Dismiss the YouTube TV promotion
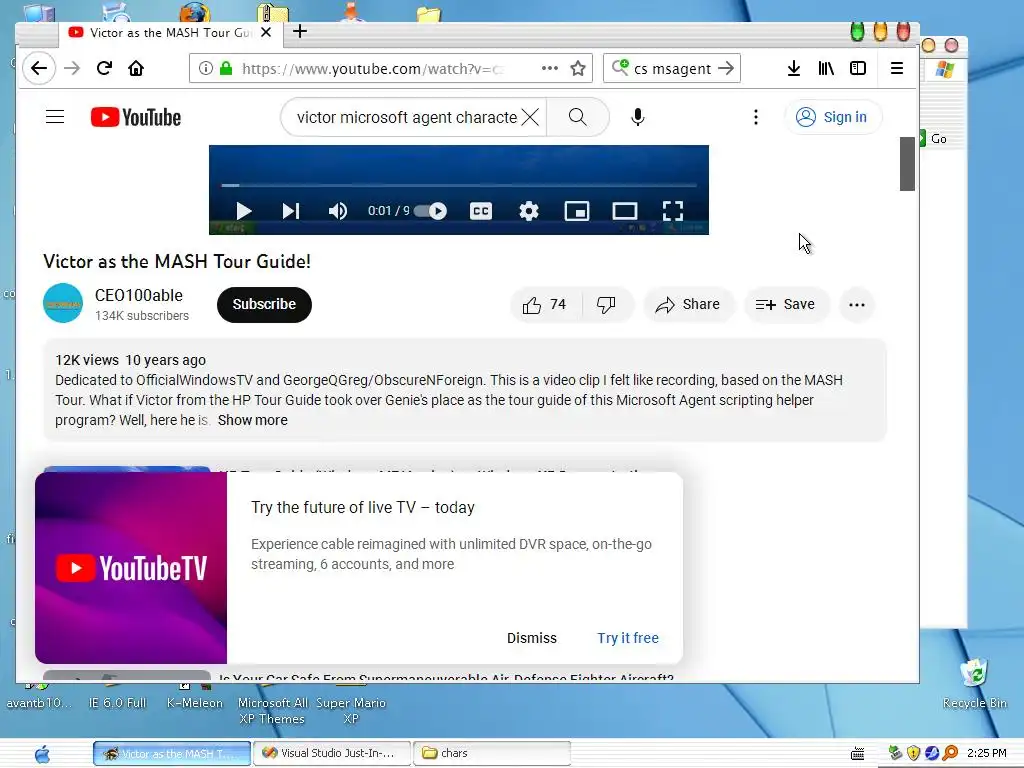1024x768 pixels. coord(532,638)
